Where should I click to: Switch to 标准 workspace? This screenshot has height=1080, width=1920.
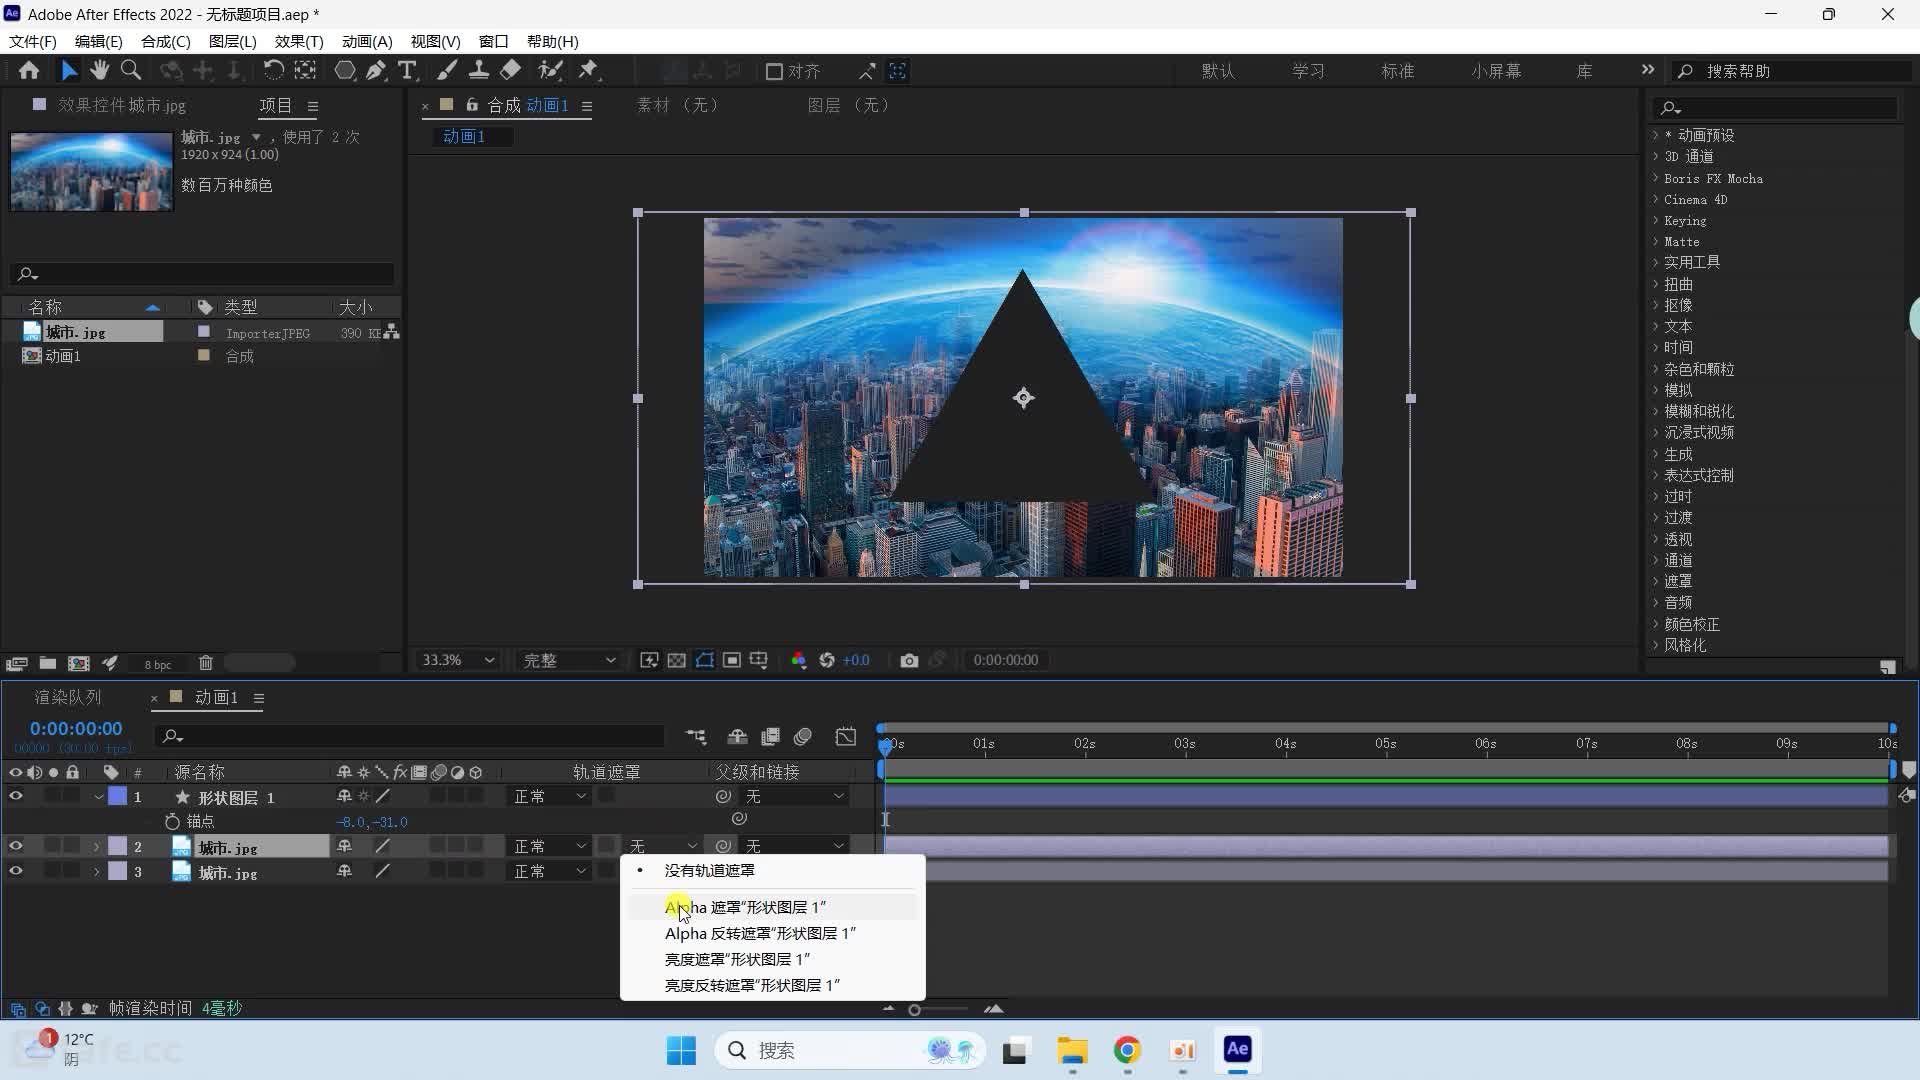pos(1398,71)
